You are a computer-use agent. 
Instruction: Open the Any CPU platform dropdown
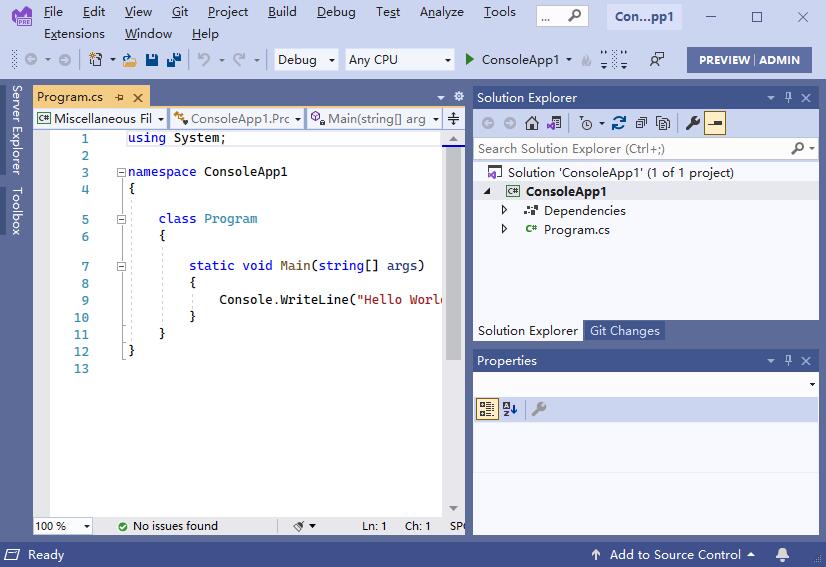(x=400, y=60)
